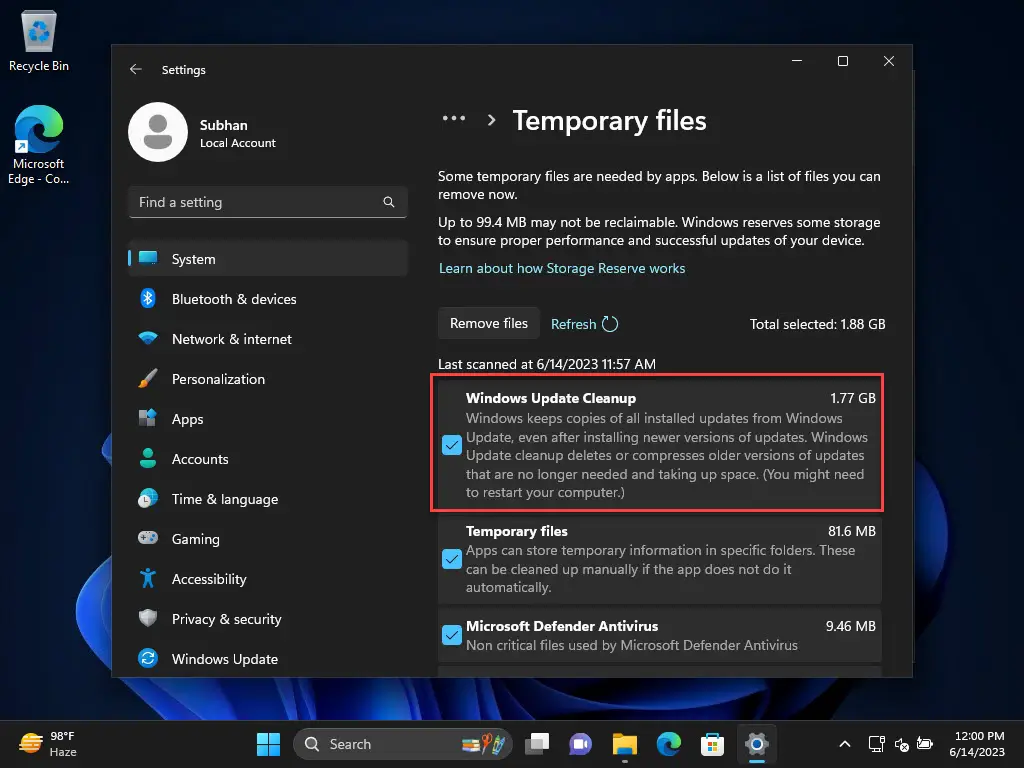Open File Explorer from the taskbar
Screen dimensions: 1024x768
[624, 744]
